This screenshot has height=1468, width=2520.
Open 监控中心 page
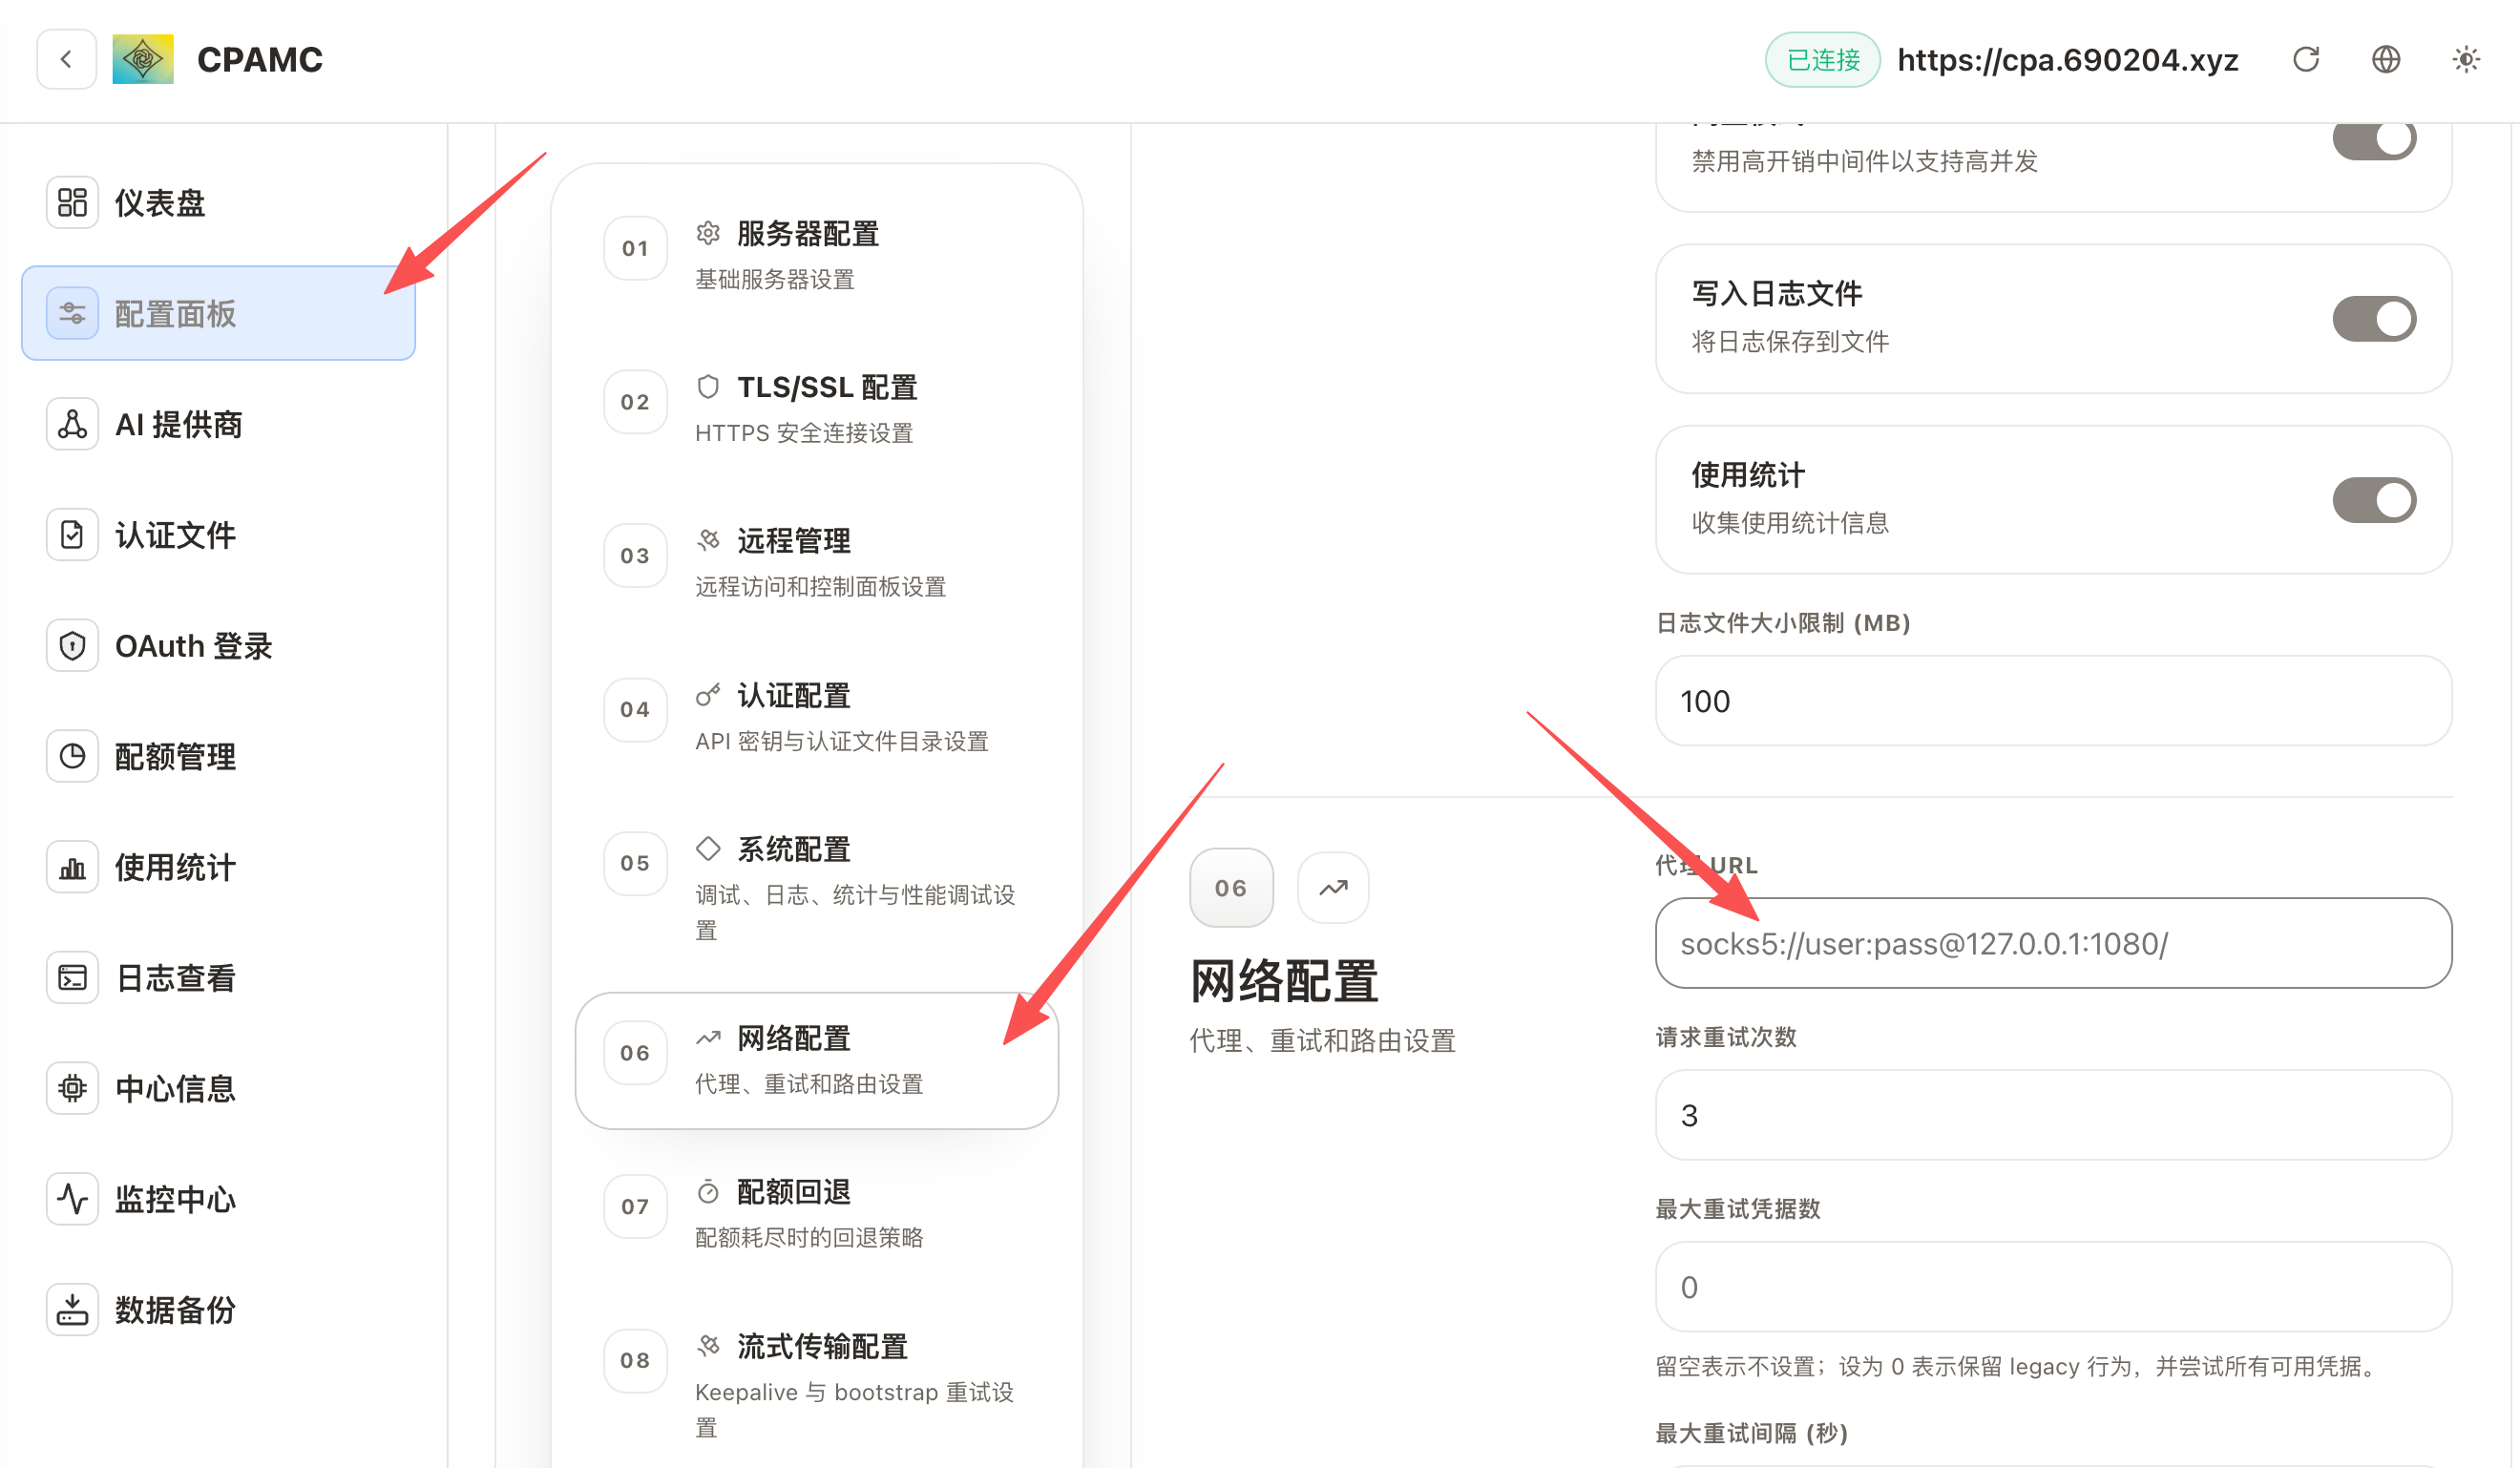(218, 1199)
